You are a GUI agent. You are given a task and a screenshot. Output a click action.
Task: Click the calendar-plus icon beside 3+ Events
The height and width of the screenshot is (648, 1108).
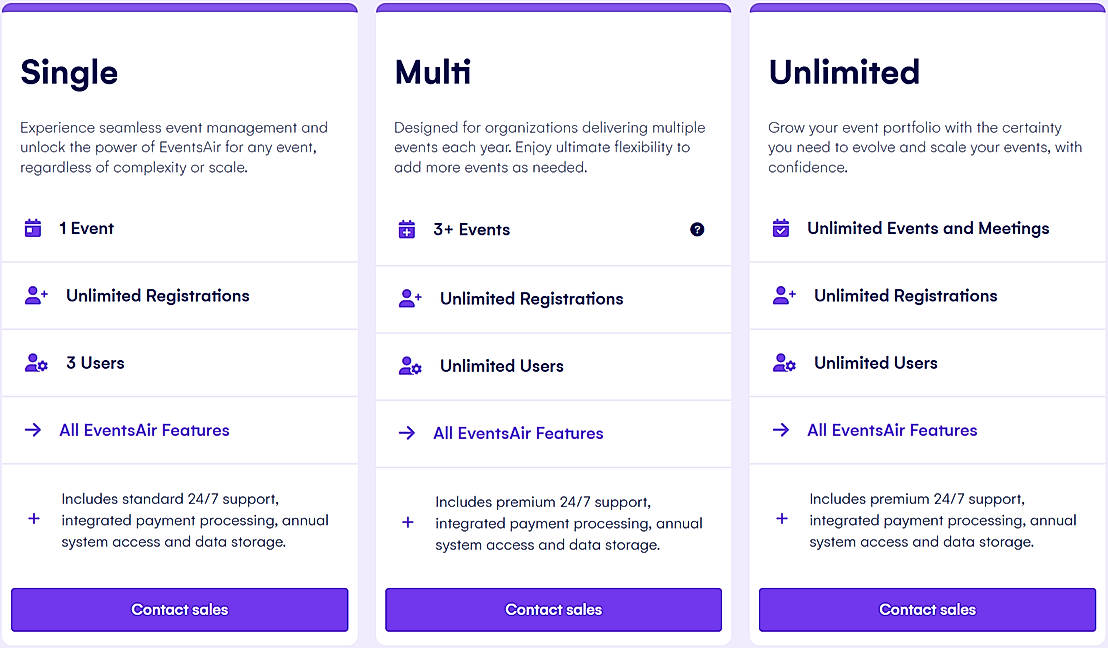click(407, 230)
